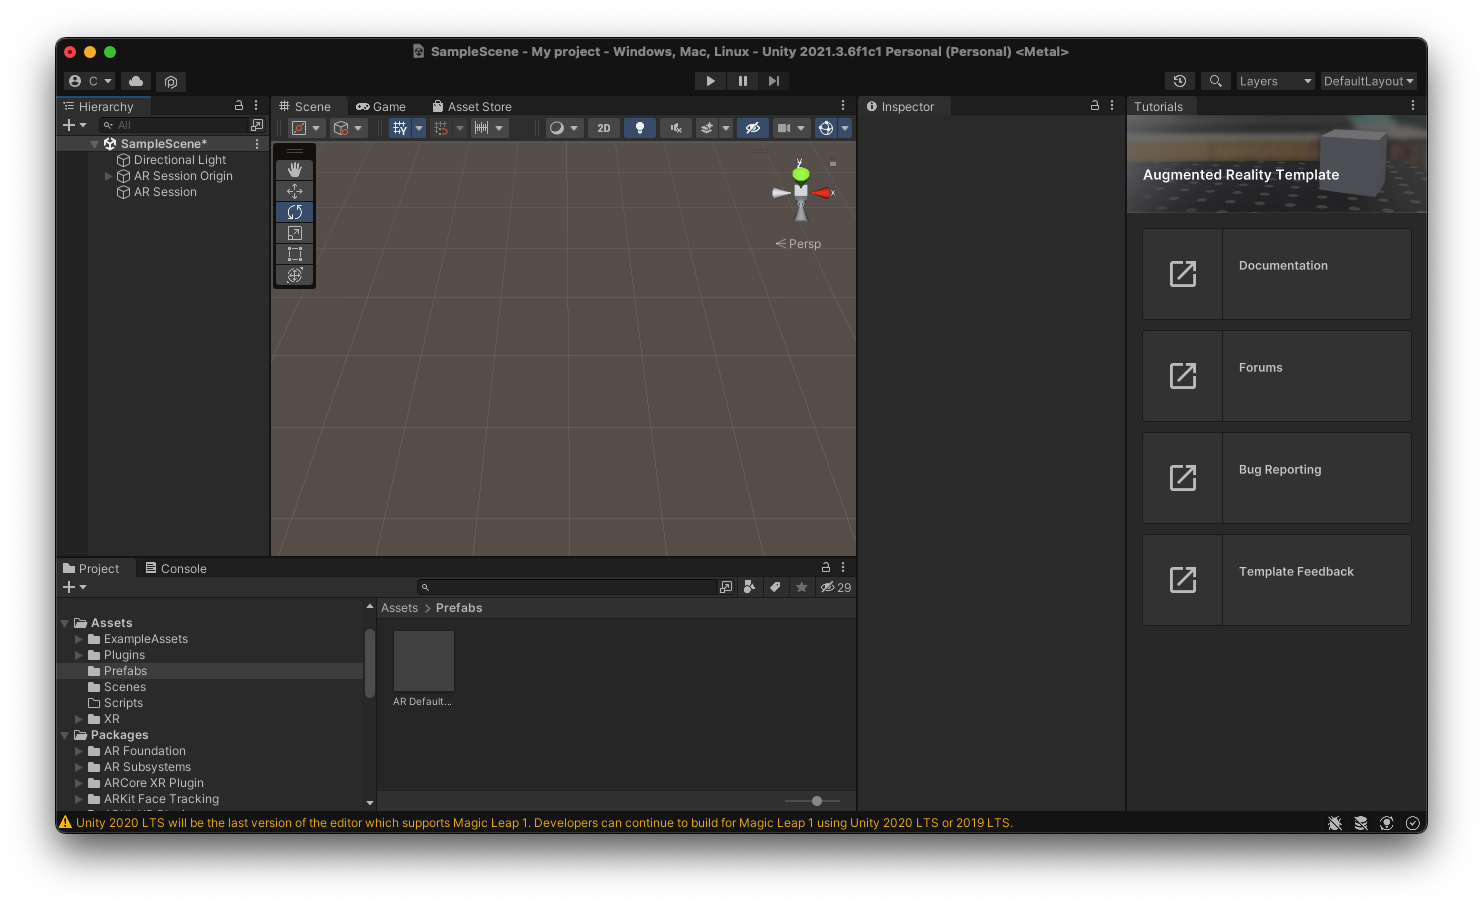Viewport: 1483px width, 907px height.
Task: Click the Assets breadcrumb
Action: tap(399, 608)
